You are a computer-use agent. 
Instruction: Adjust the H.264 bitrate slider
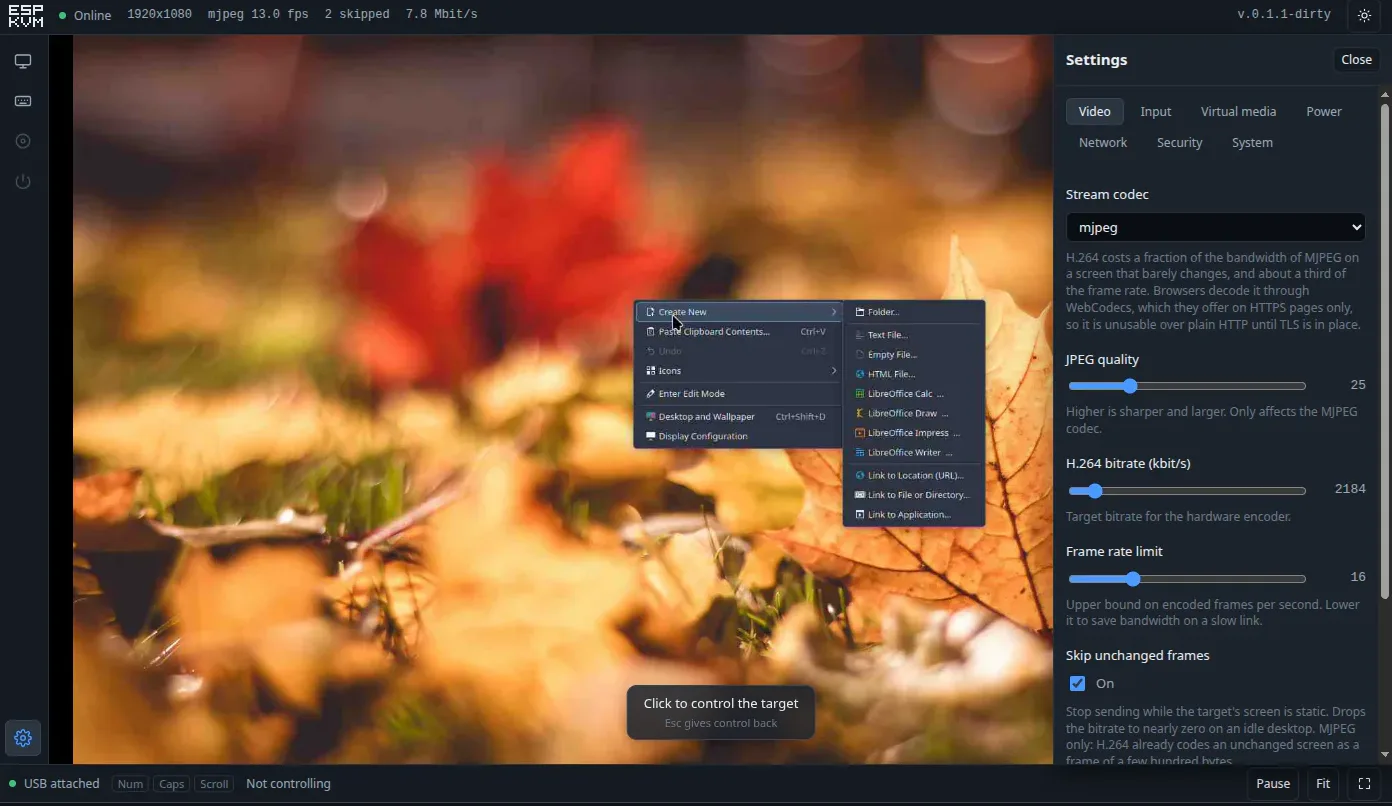pyautogui.click(x=1186, y=491)
